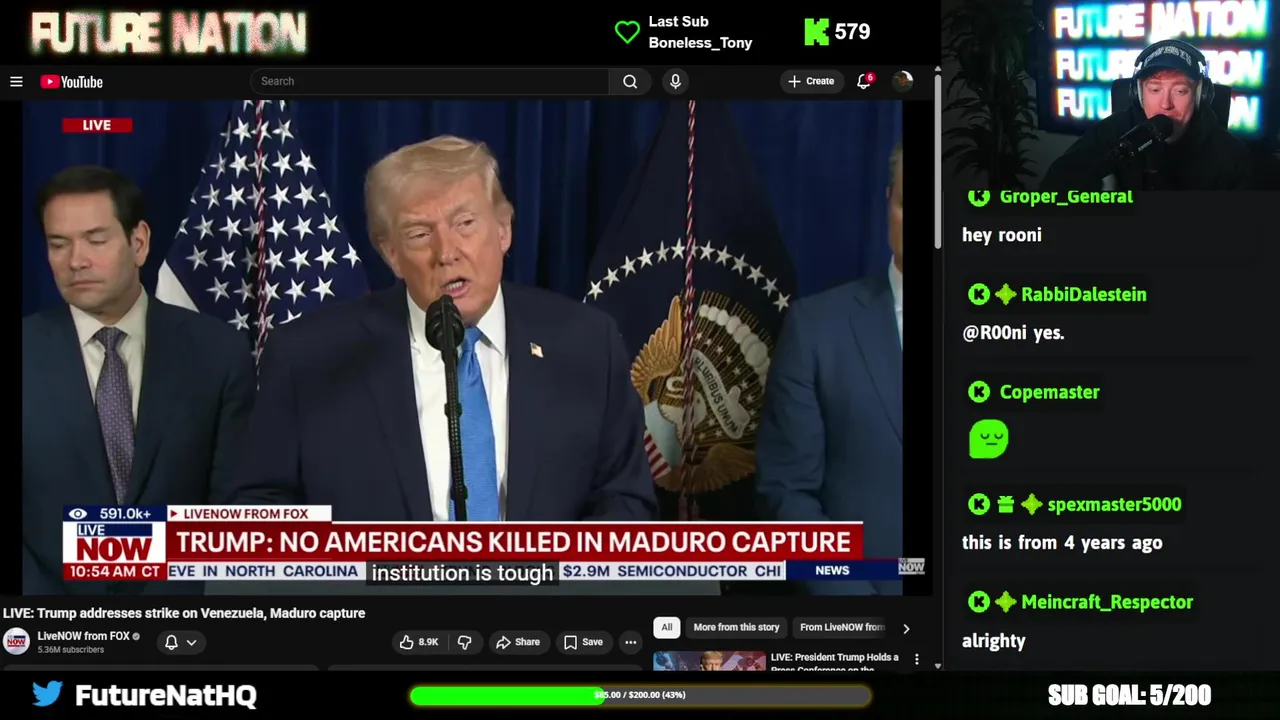Click the video title about Venezuela strike
The height and width of the screenshot is (720, 1280).
click(x=184, y=613)
